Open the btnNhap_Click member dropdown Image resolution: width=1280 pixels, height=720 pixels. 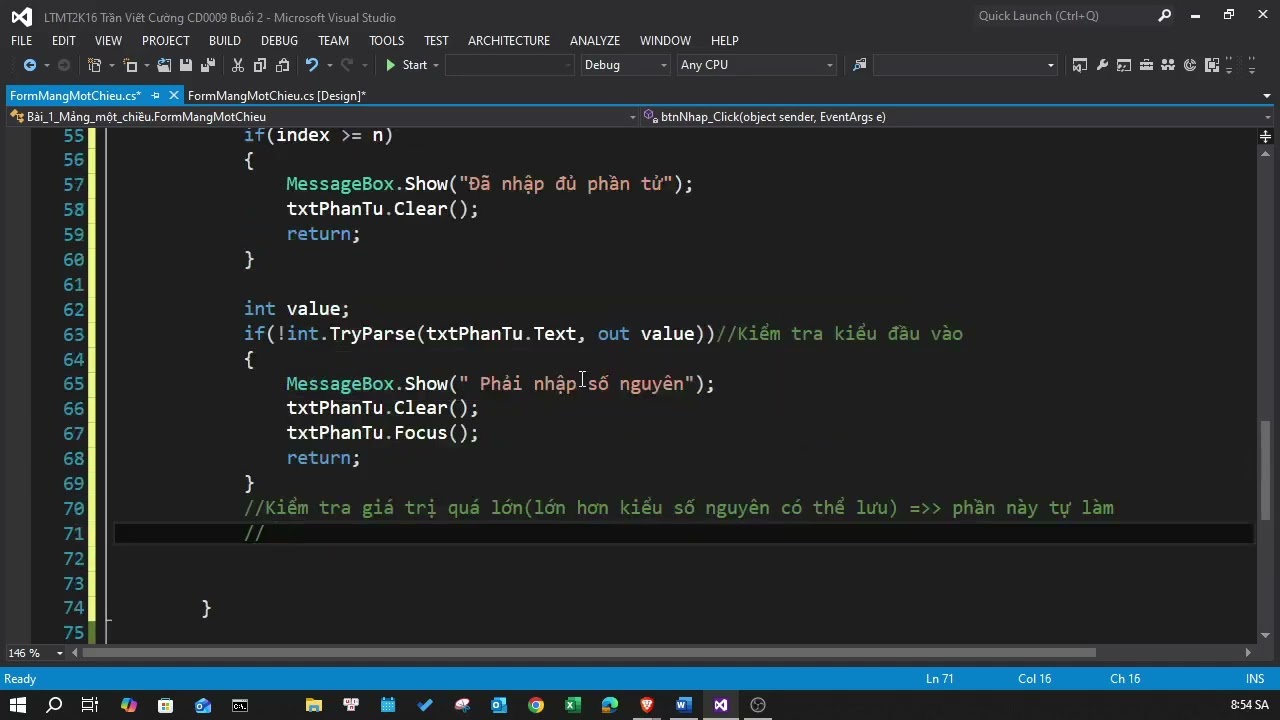[957, 117]
